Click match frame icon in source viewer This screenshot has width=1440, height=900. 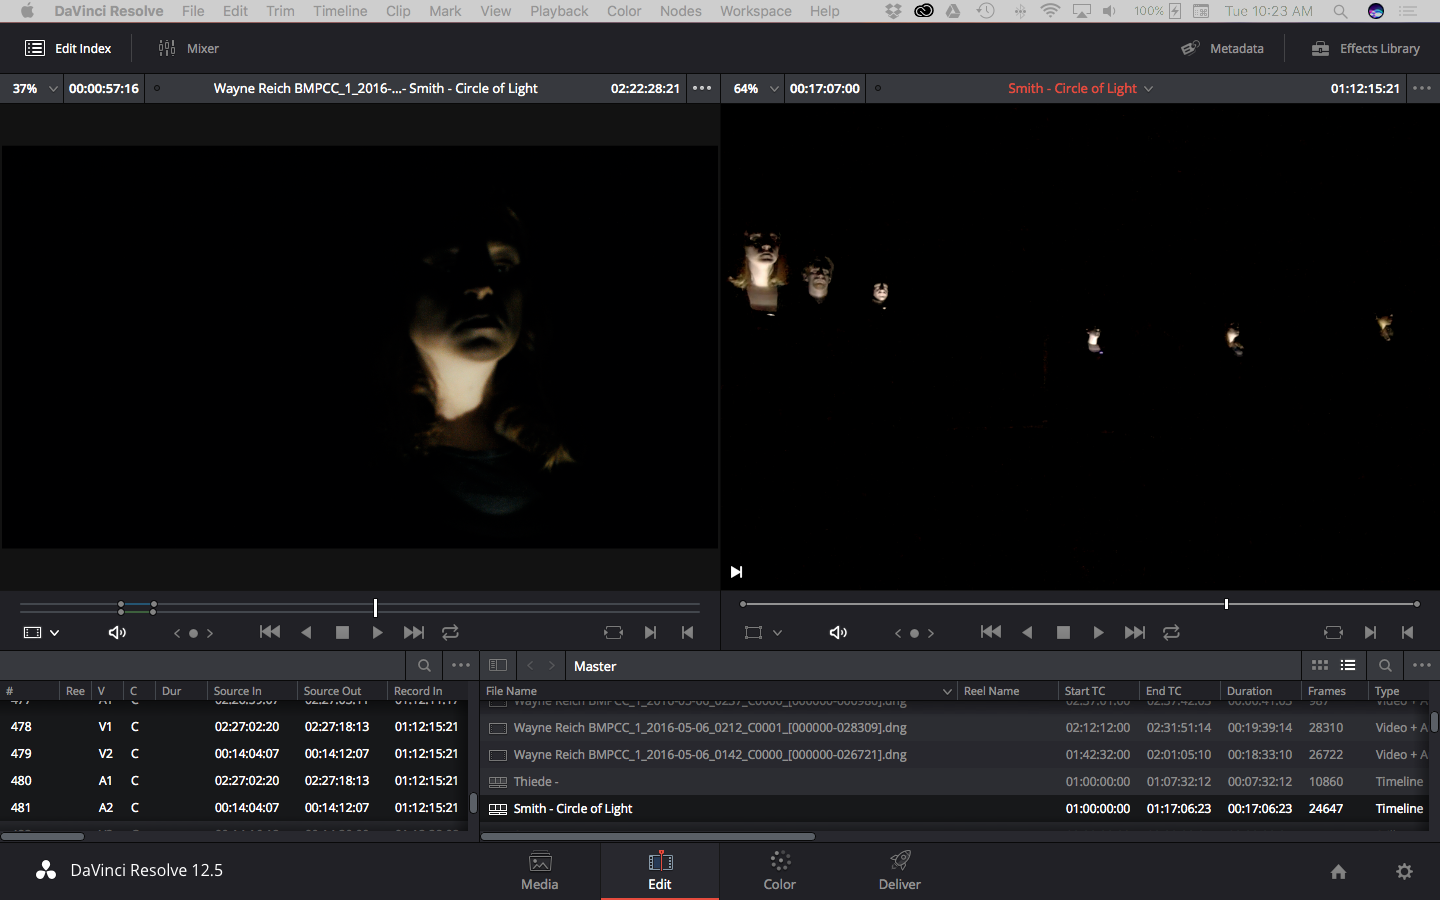point(613,632)
